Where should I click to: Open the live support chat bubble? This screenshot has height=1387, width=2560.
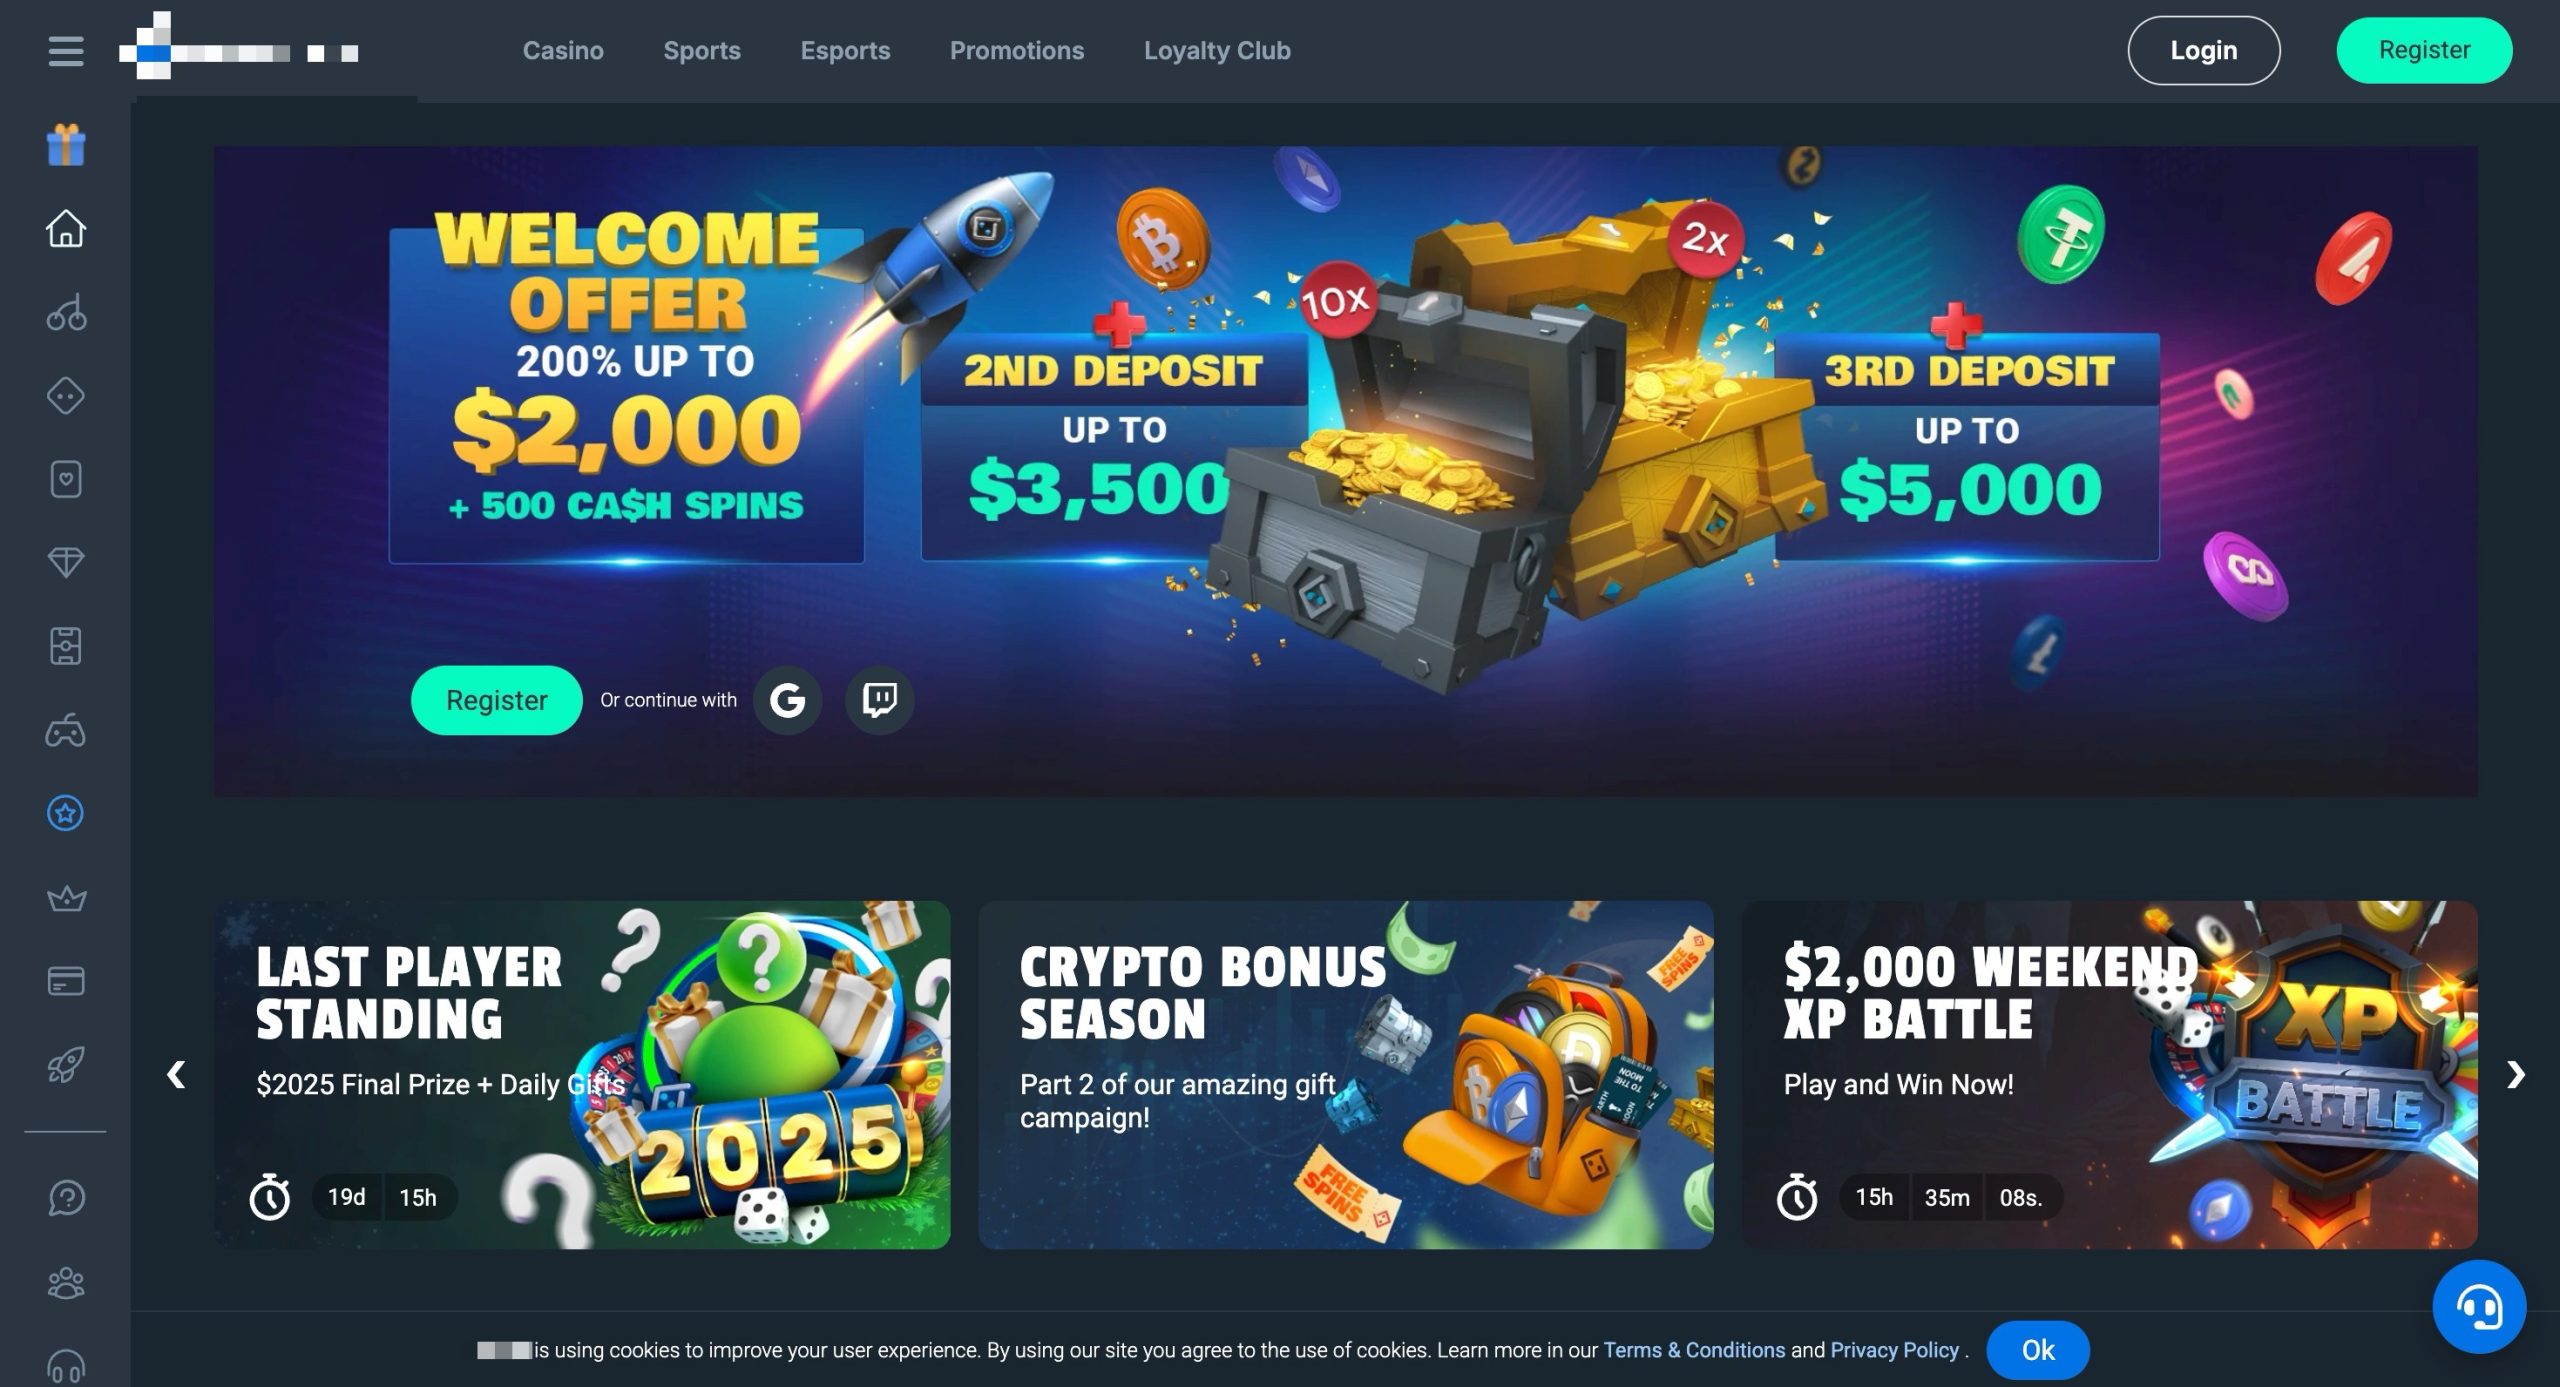[x=2479, y=1307]
